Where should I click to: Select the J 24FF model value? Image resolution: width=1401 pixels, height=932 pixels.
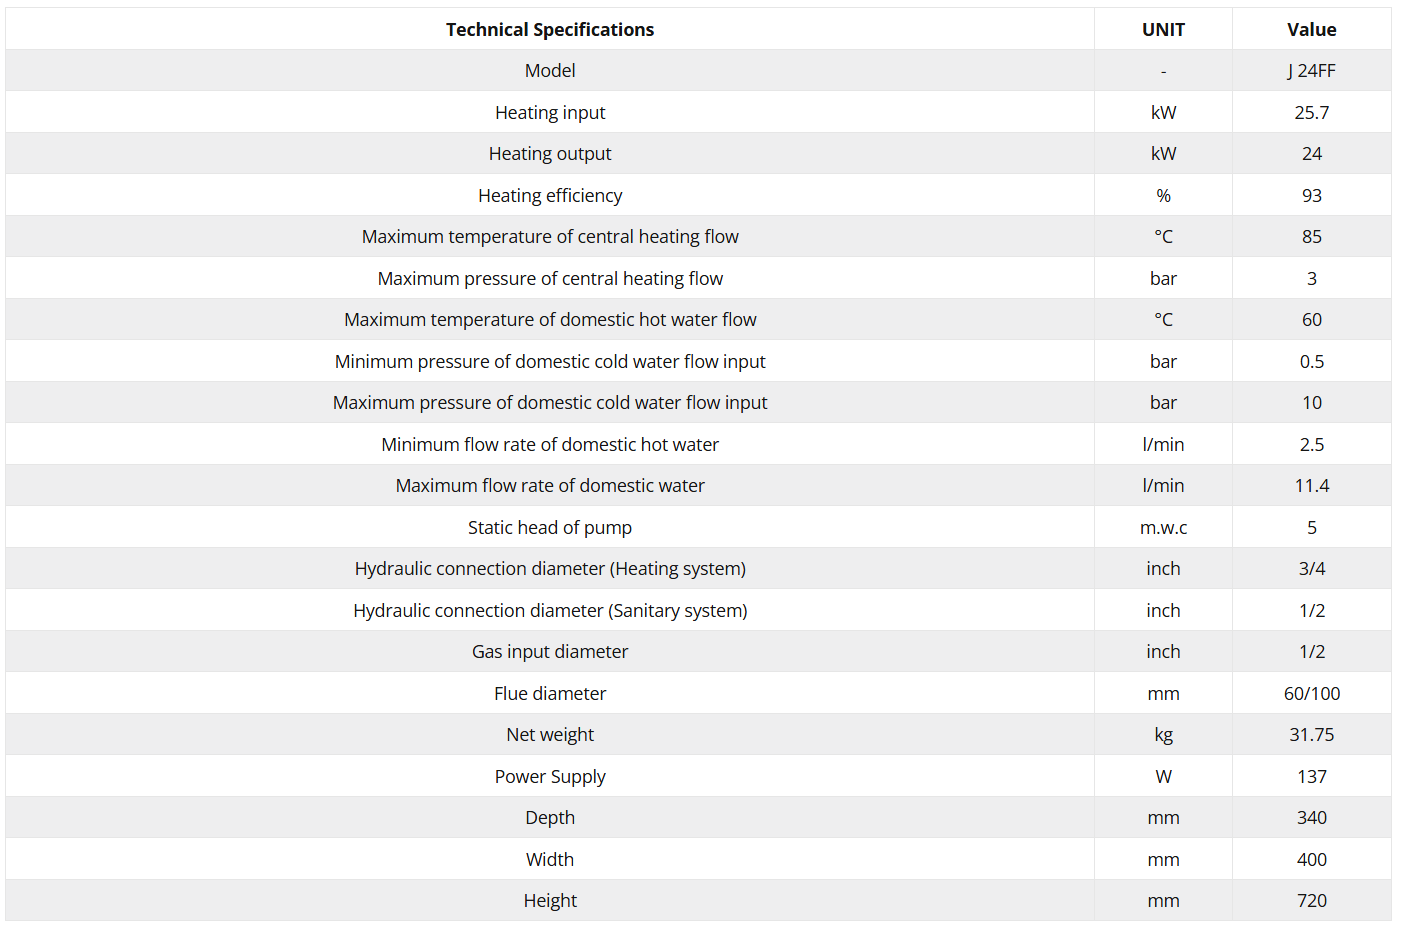coord(1311,71)
